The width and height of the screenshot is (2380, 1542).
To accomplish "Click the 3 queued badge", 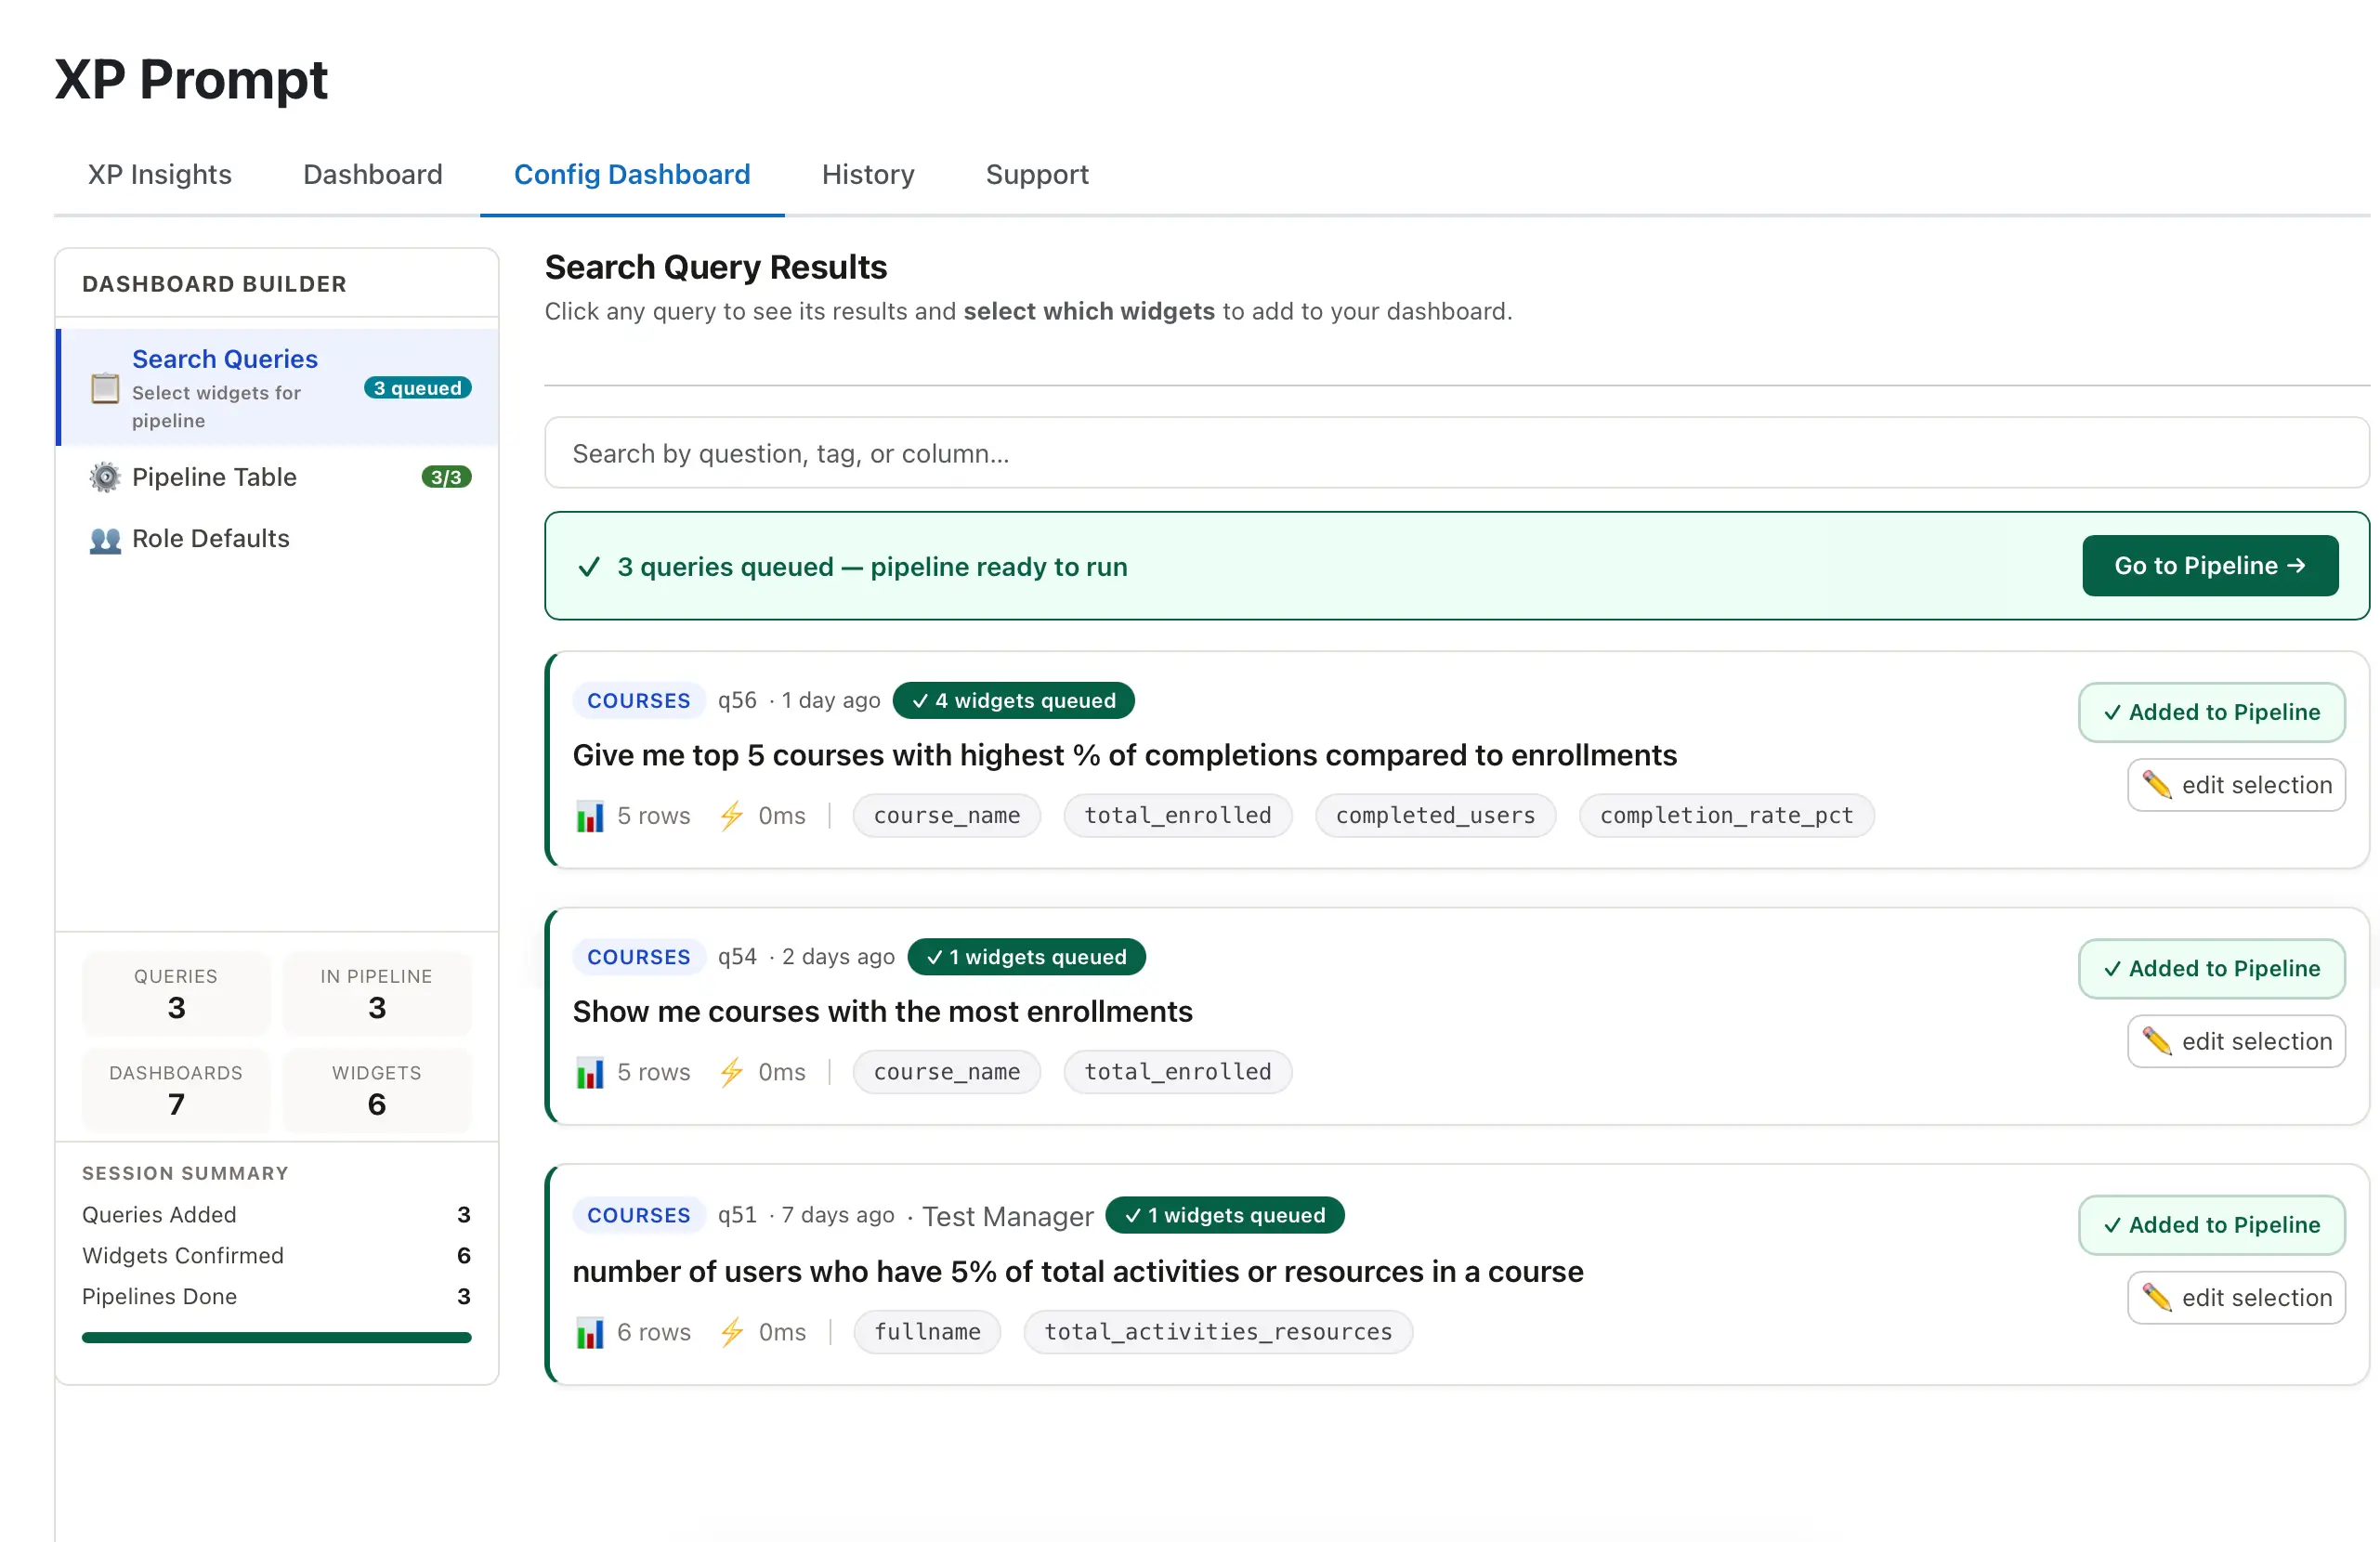I will pos(417,388).
